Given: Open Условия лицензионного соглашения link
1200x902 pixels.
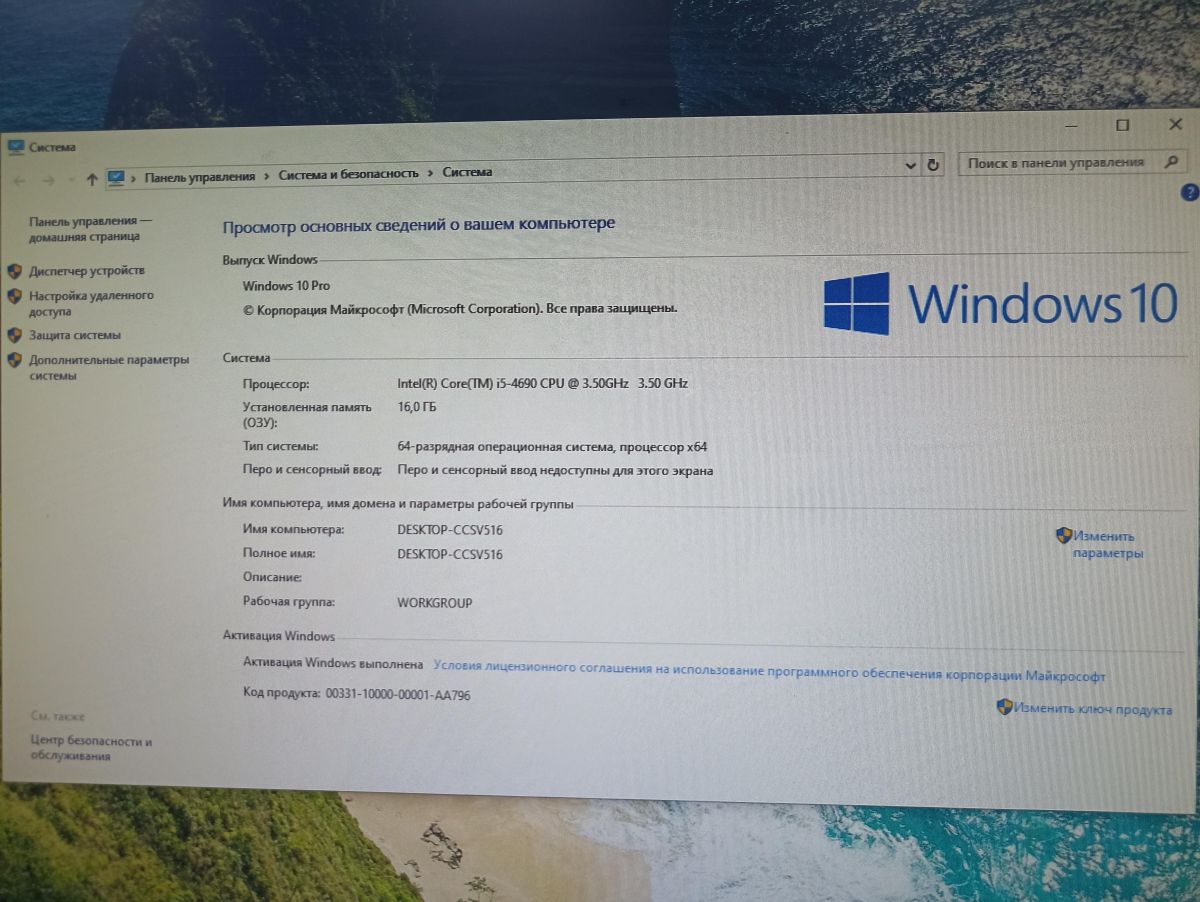Looking at the screenshot, I should 769,673.
